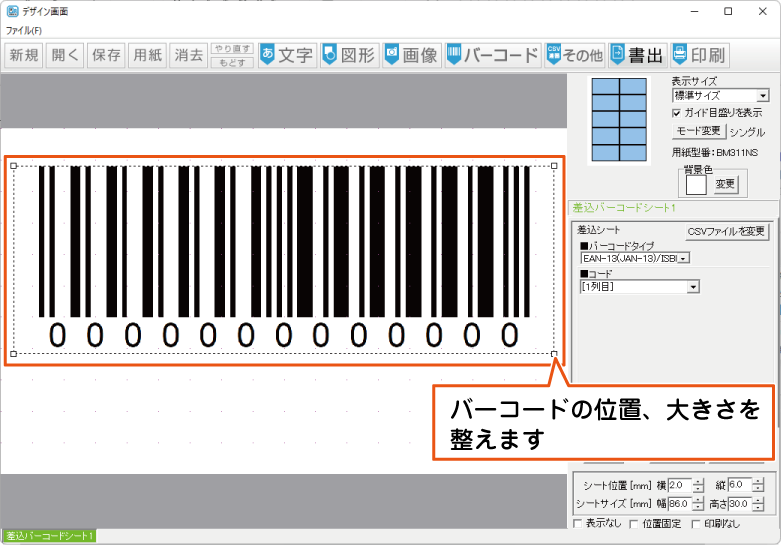The image size is (781, 545).
Task: Click the barcode's top-left resize handle
Action: tap(13, 166)
